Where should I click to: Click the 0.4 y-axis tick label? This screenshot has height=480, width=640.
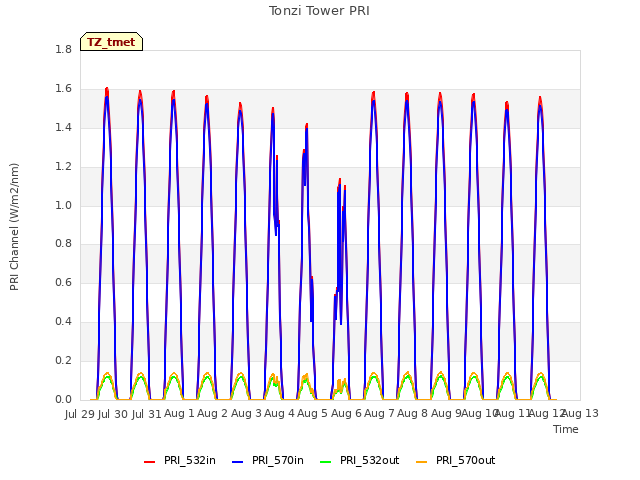click(x=63, y=322)
